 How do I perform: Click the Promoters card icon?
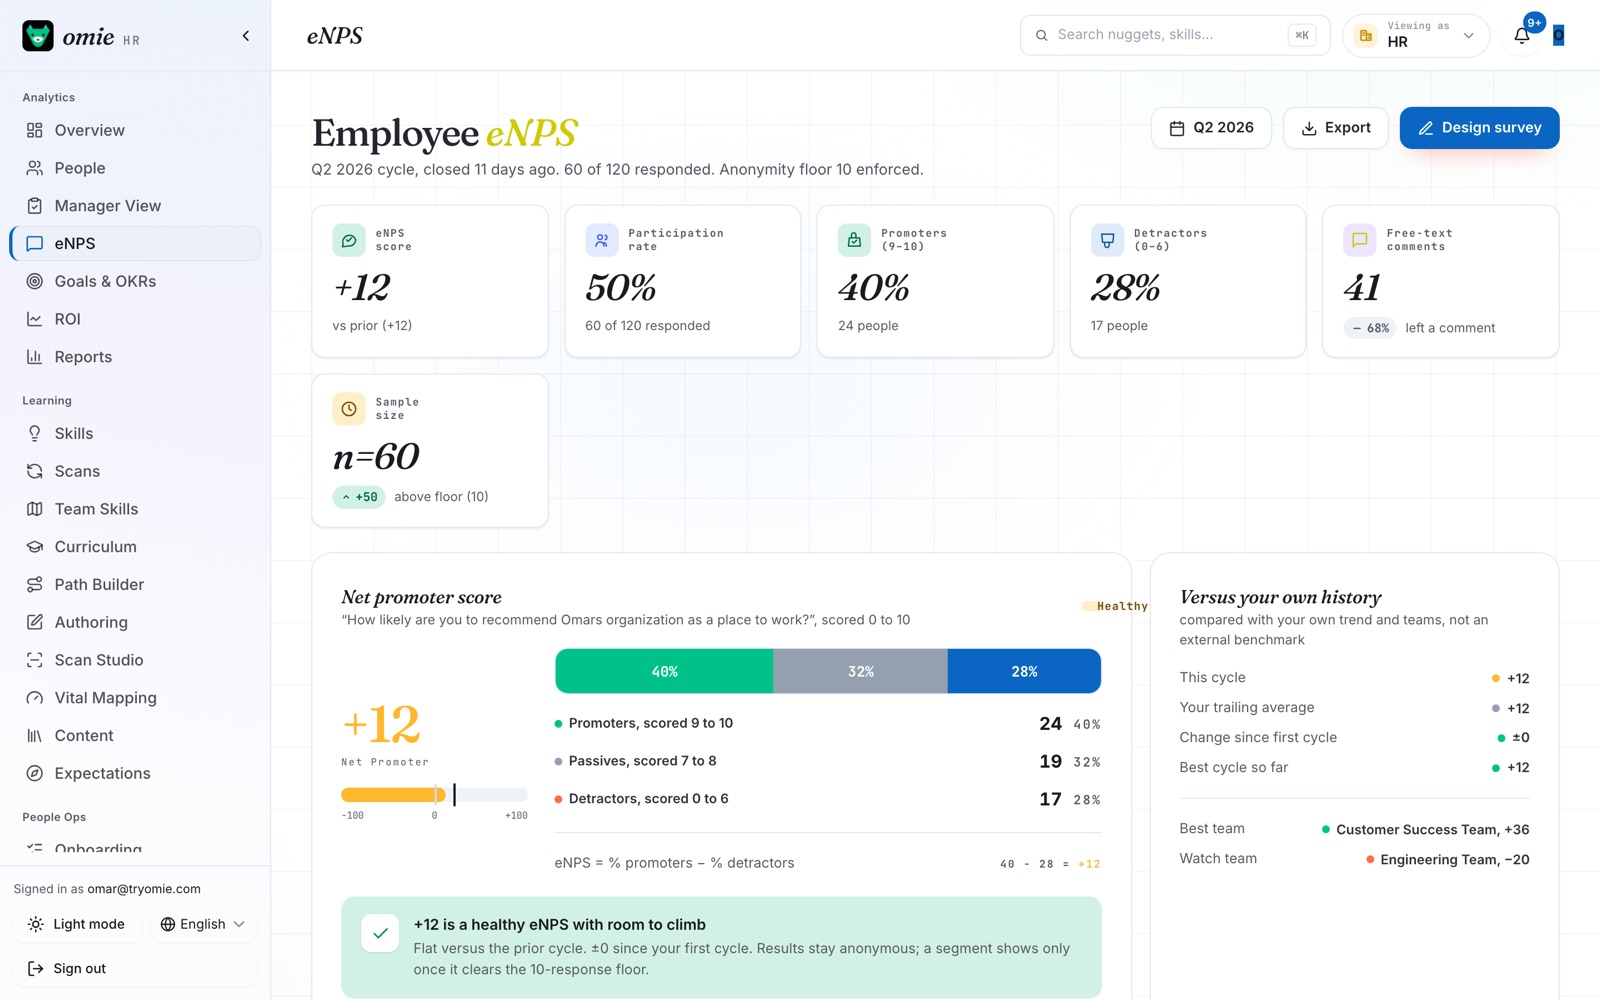(x=854, y=240)
